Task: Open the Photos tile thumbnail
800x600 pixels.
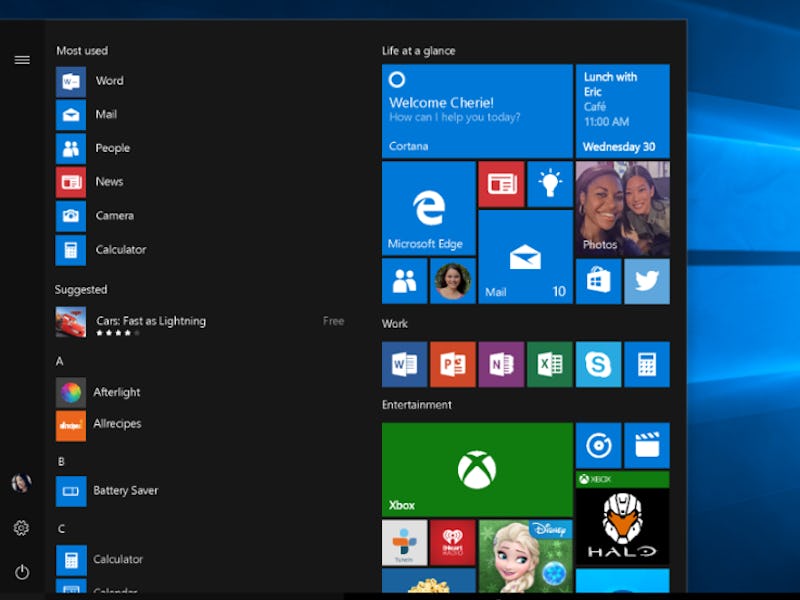Action: [622, 208]
